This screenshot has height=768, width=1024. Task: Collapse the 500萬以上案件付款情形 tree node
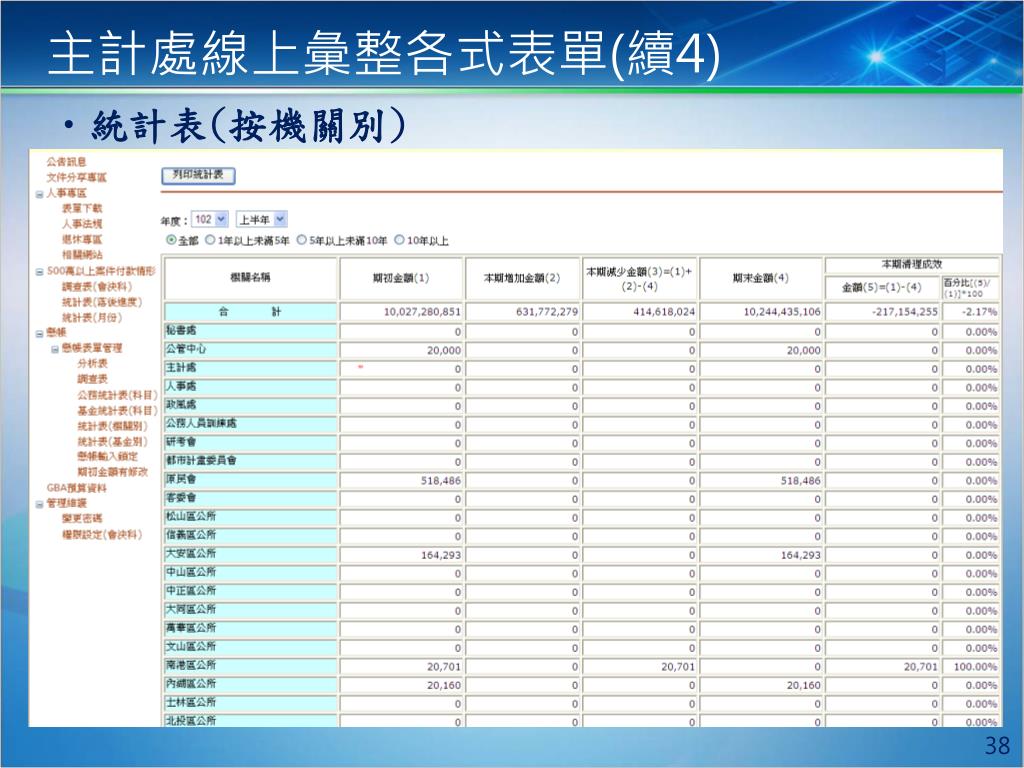click(x=39, y=272)
